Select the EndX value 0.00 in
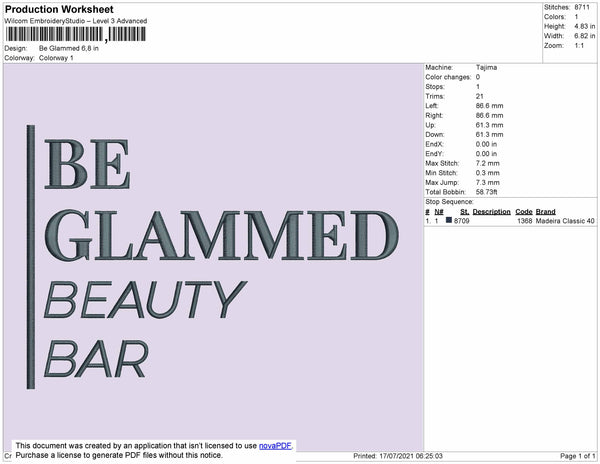This screenshot has height=464, width=600. click(x=486, y=144)
